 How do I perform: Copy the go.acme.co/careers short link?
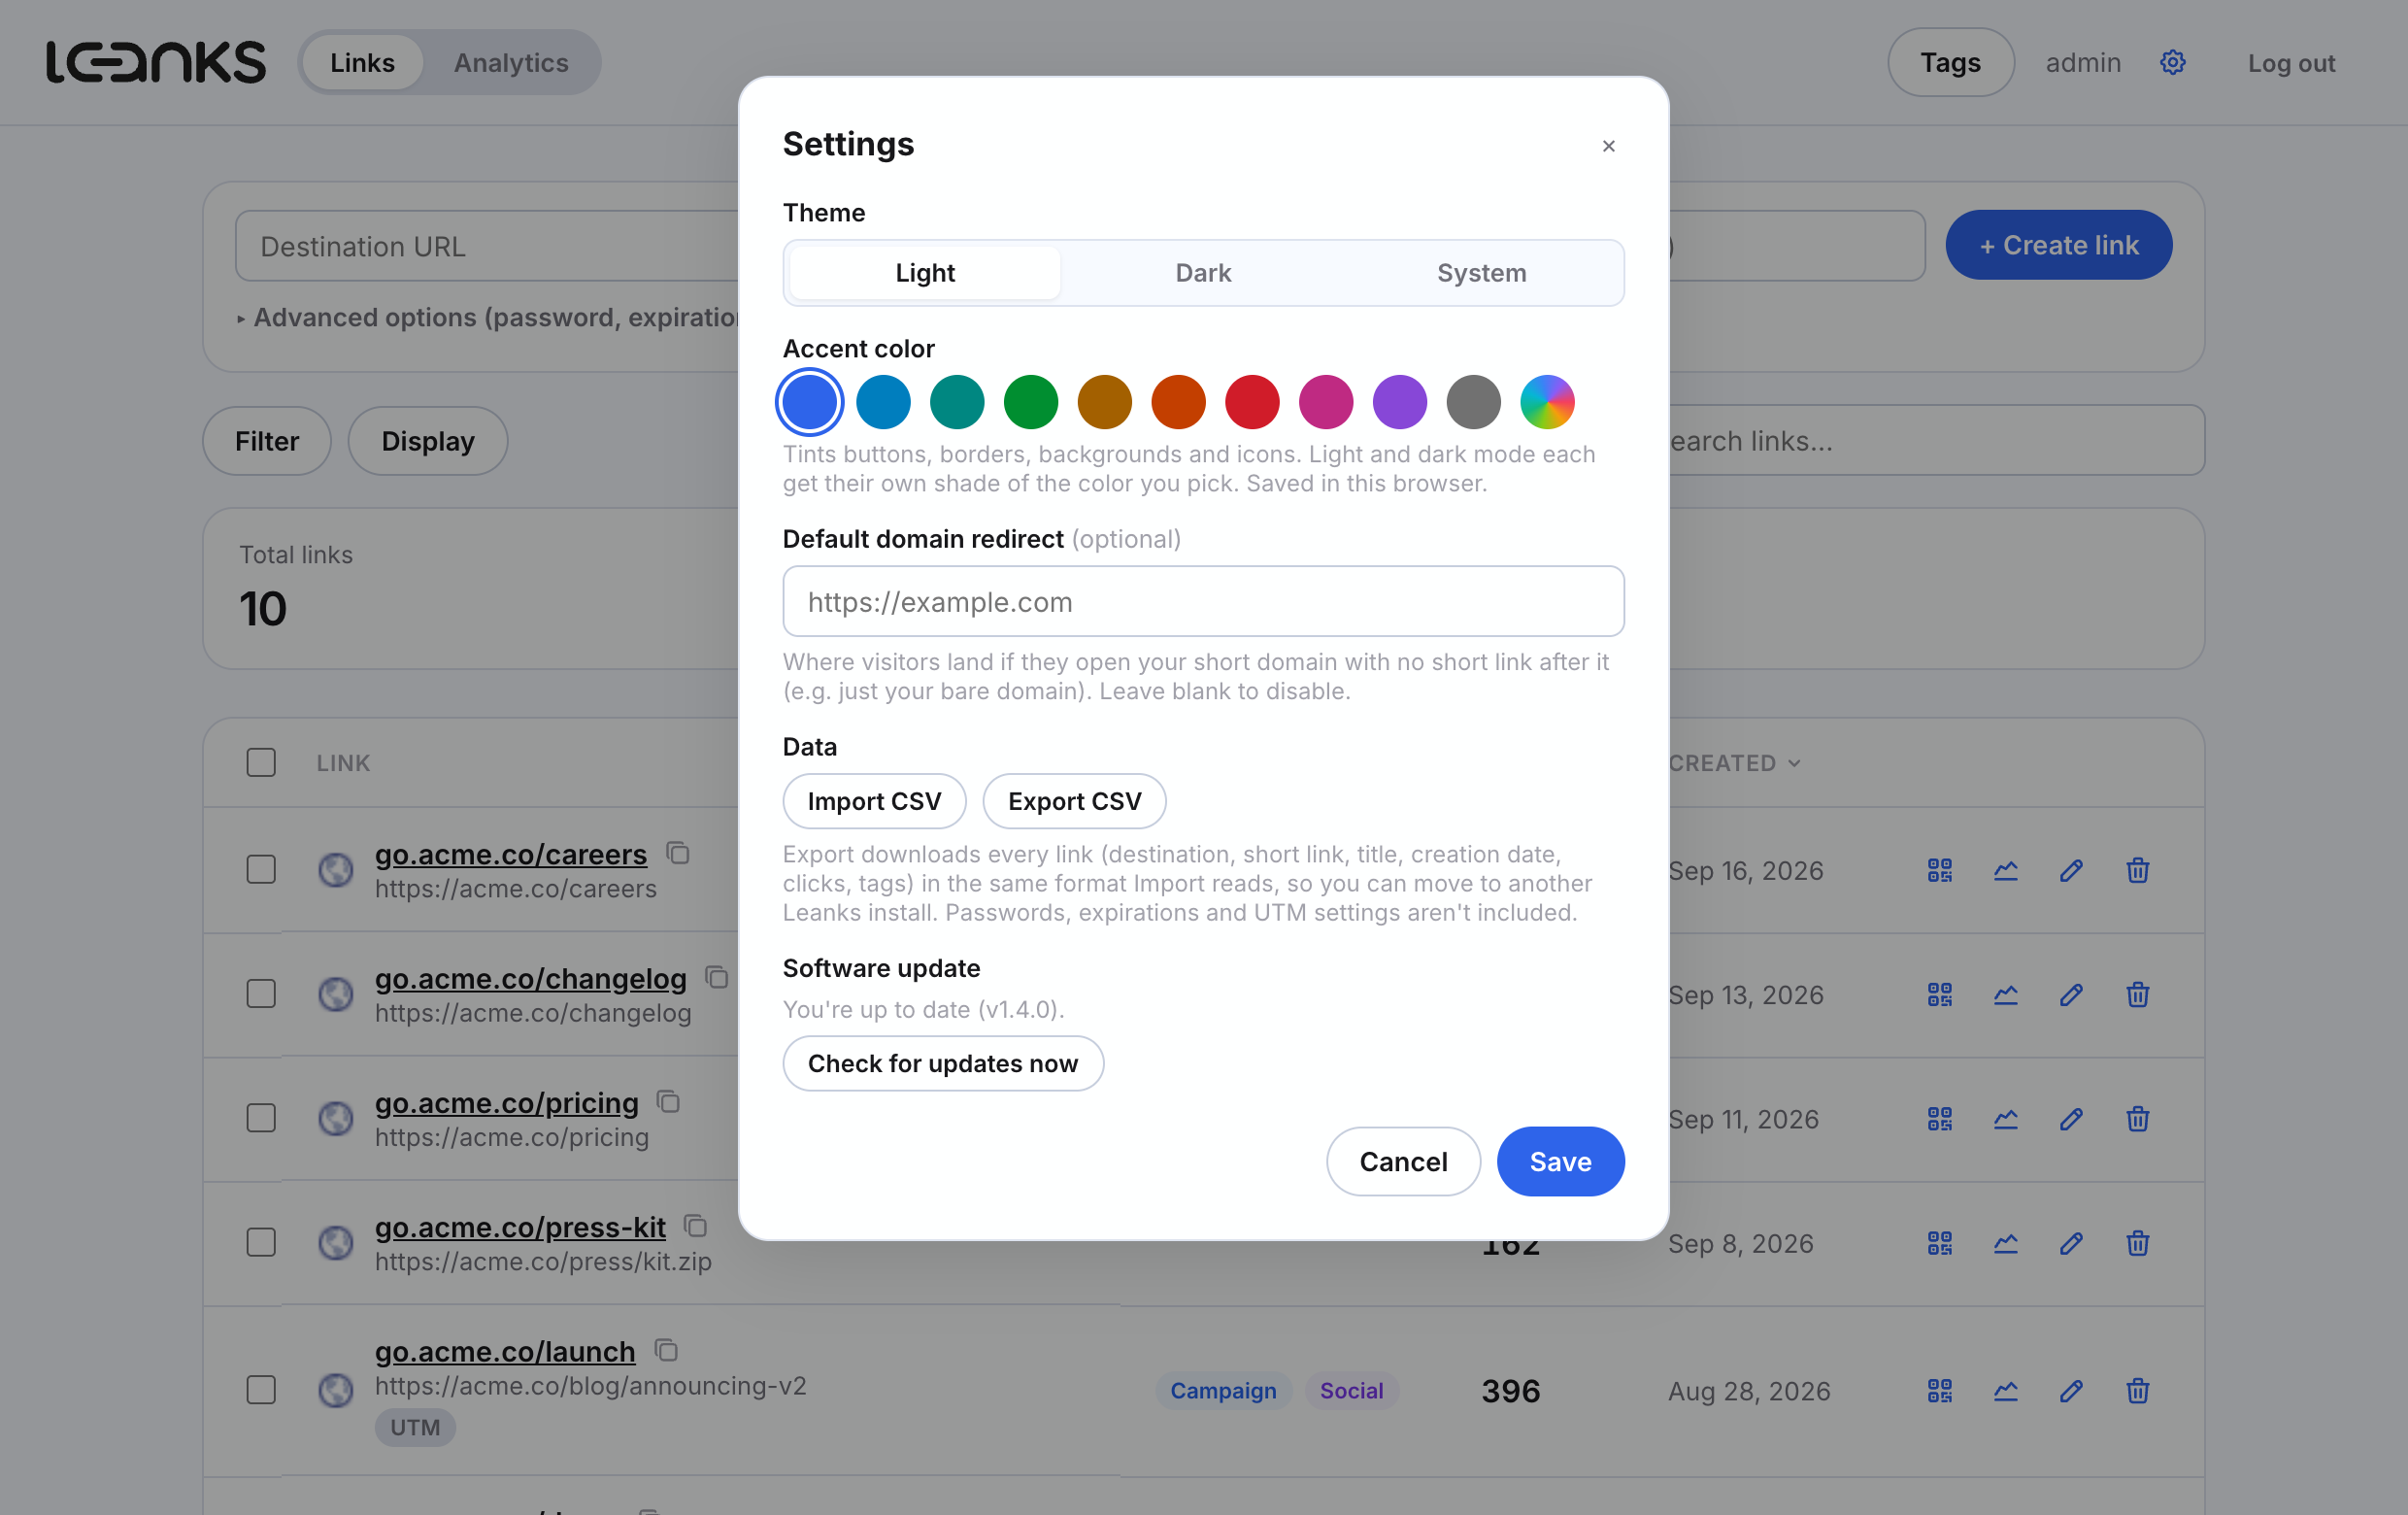click(x=678, y=853)
